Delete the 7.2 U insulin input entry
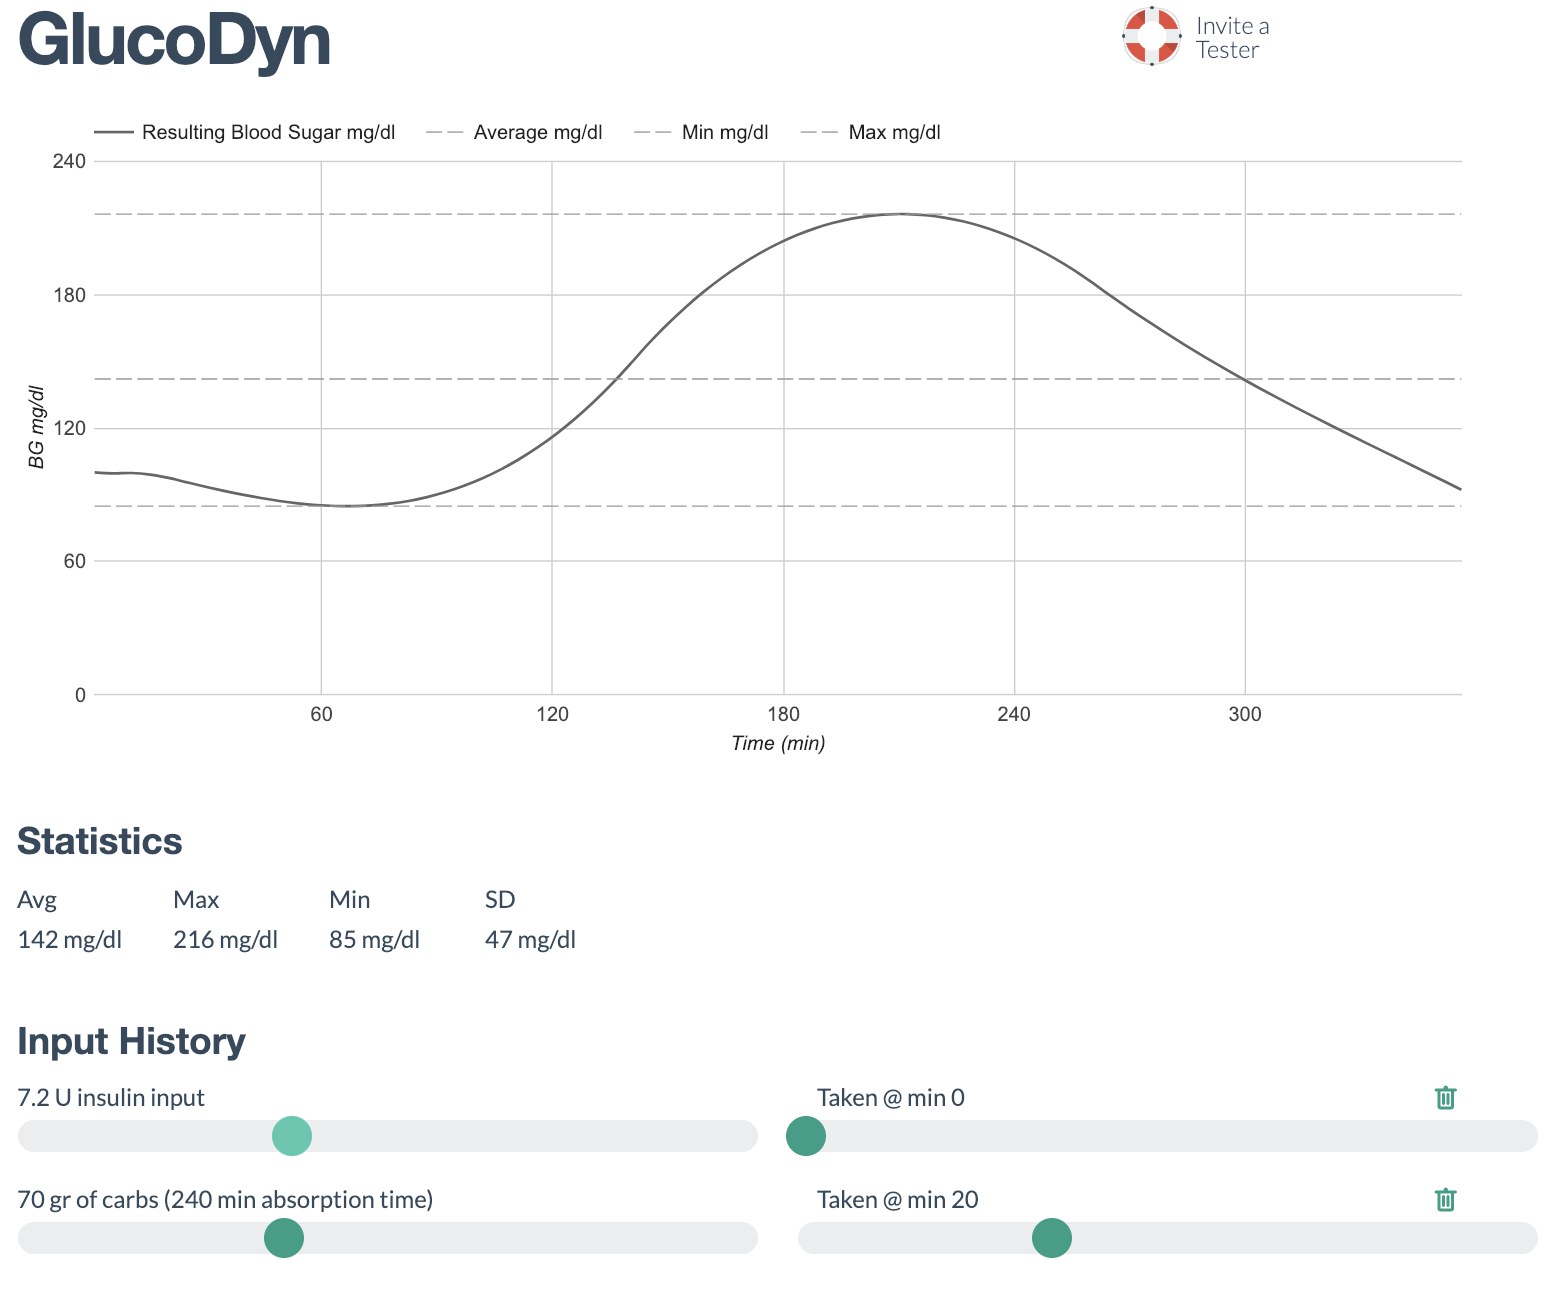Screen dimensions: 1560x1290 pyautogui.click(x=1445, y=1098)
